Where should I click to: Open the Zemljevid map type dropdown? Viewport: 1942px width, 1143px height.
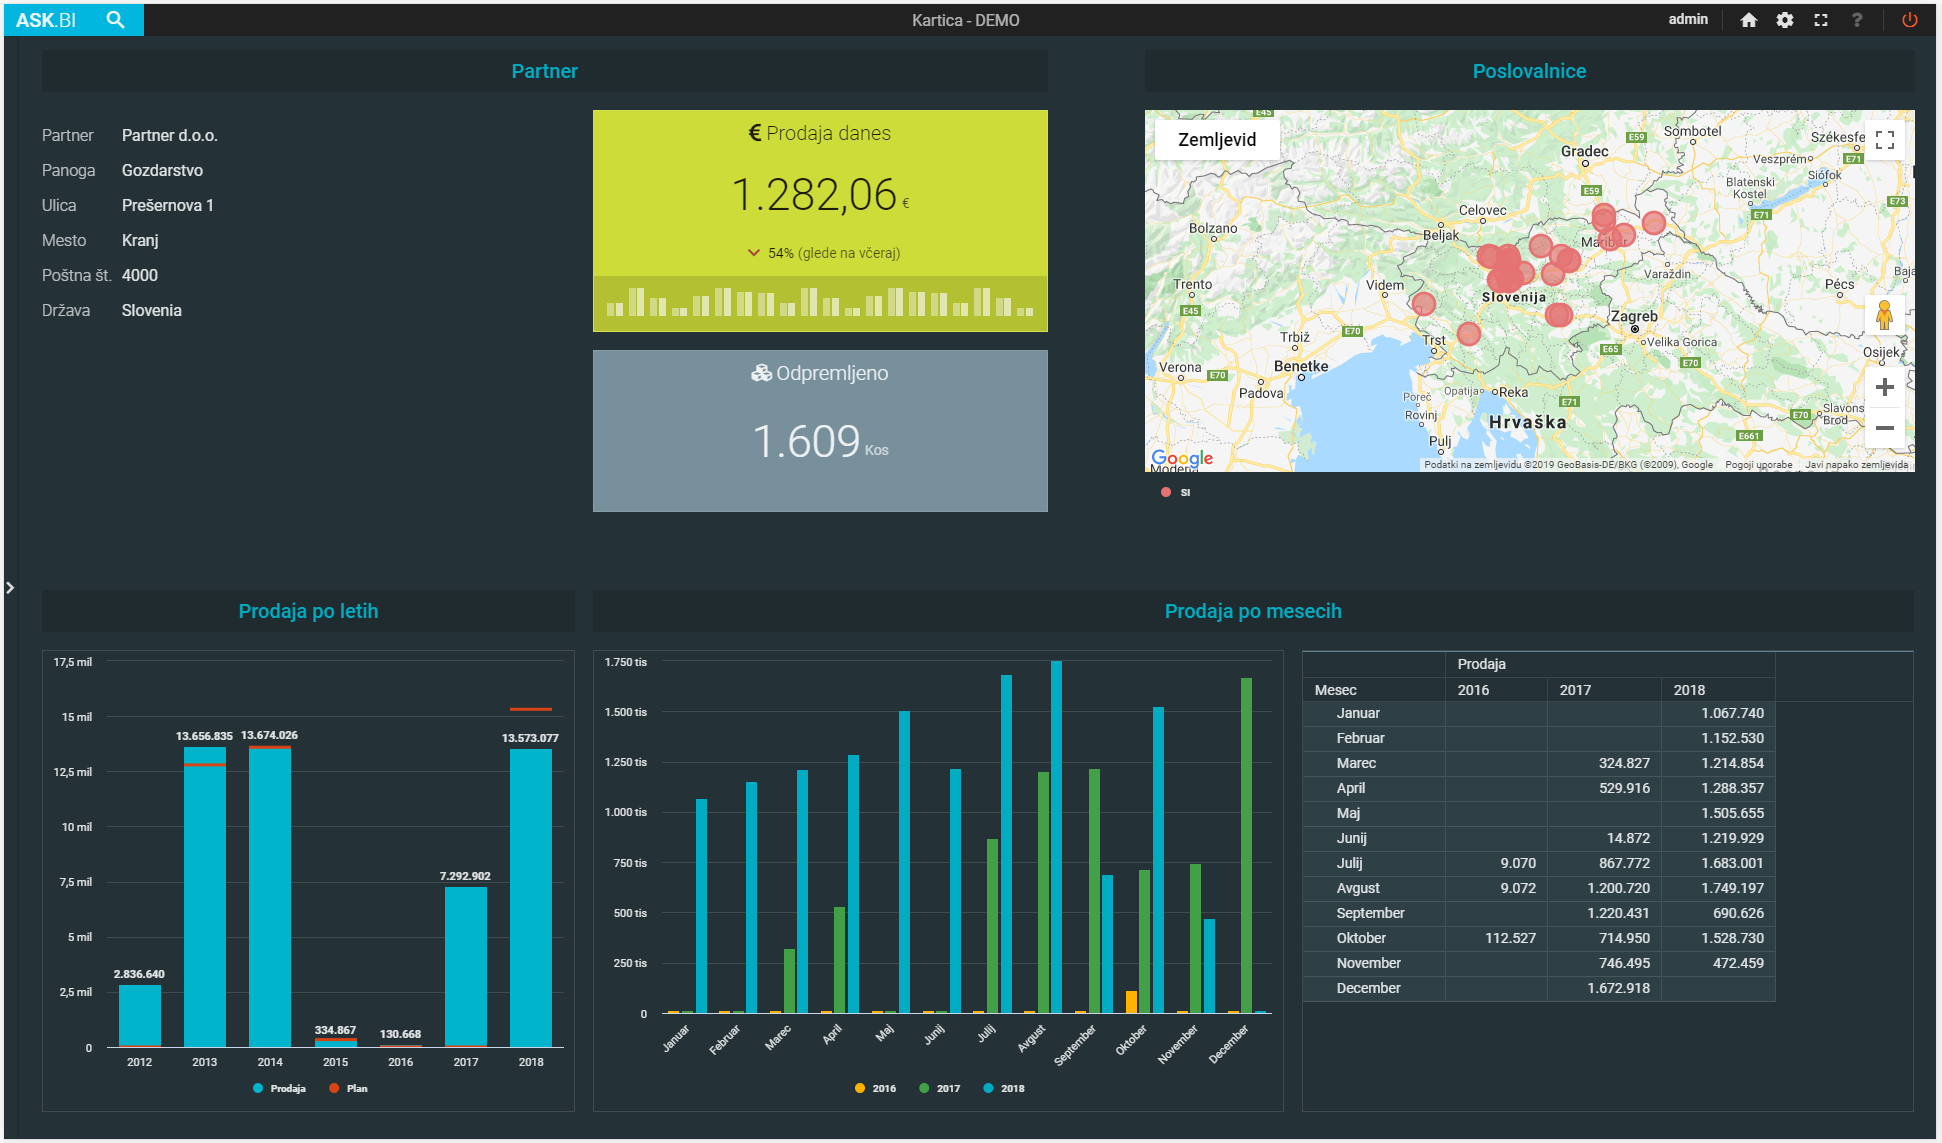click(x=1216, y=140)
